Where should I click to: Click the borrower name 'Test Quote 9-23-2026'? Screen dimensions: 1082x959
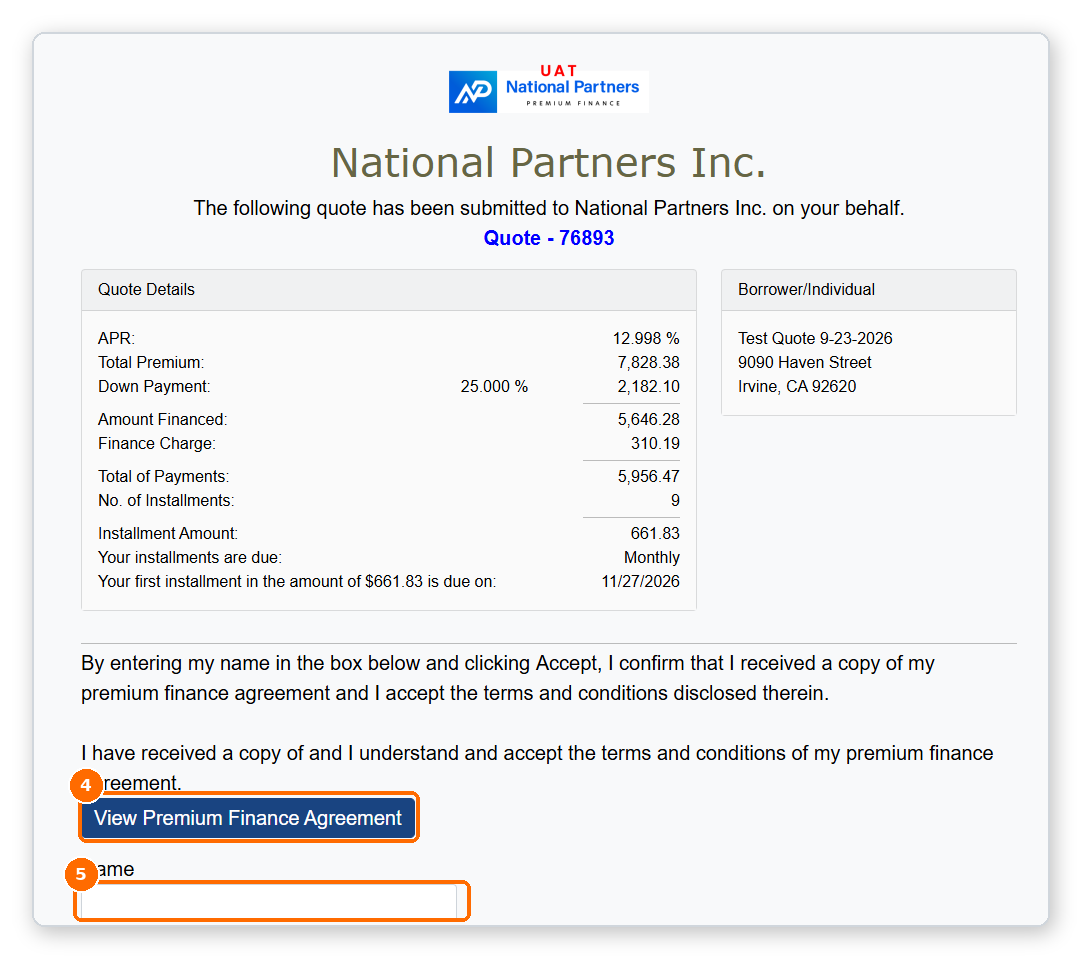click(815, 339)
